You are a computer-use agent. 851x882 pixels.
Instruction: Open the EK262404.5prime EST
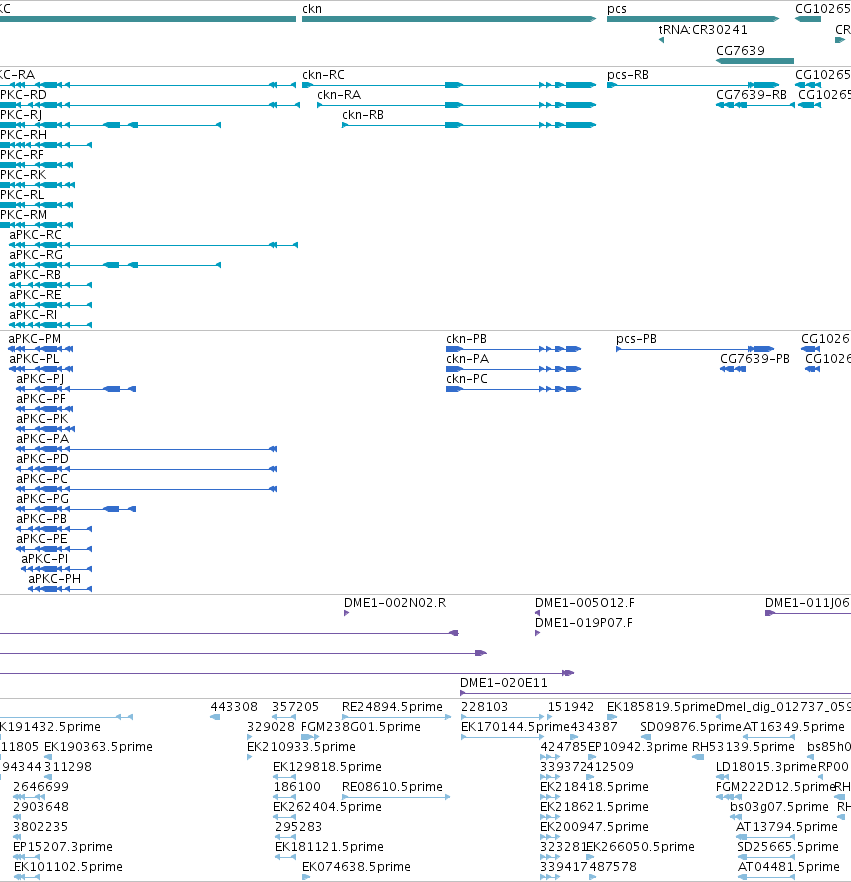coord(284,817)
